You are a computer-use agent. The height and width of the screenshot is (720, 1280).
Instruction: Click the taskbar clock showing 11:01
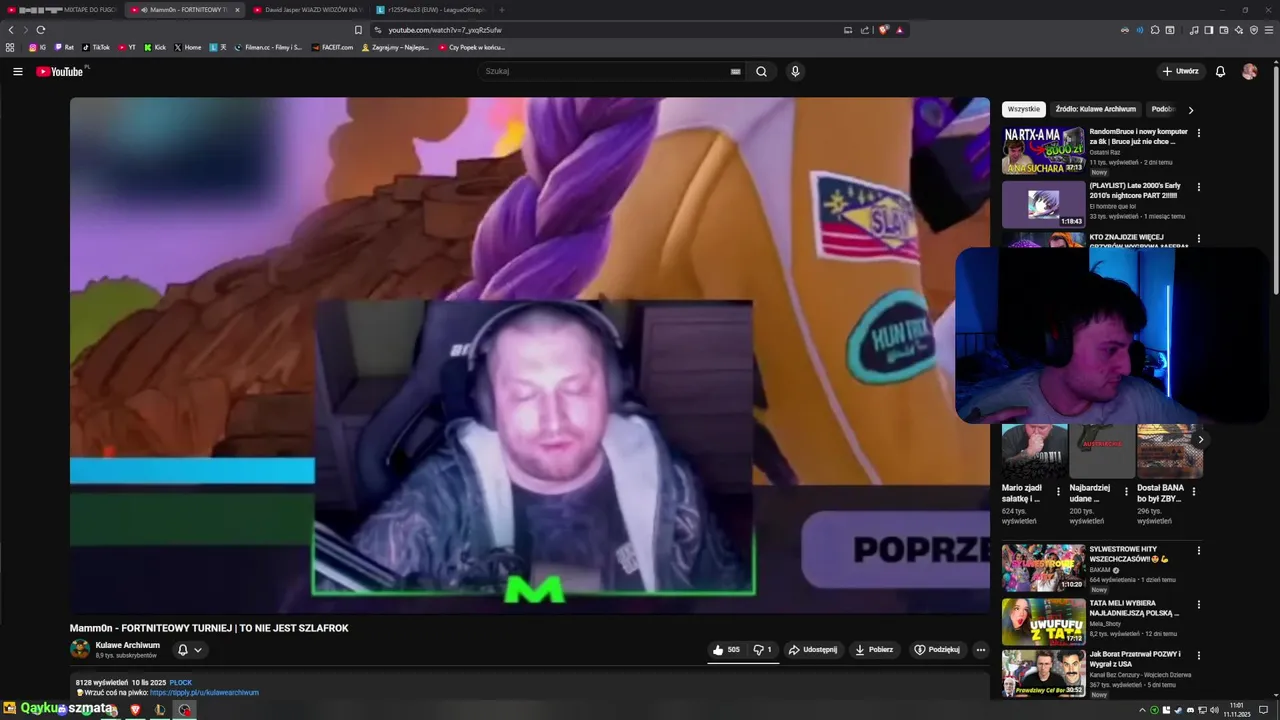pos(1237,710)
